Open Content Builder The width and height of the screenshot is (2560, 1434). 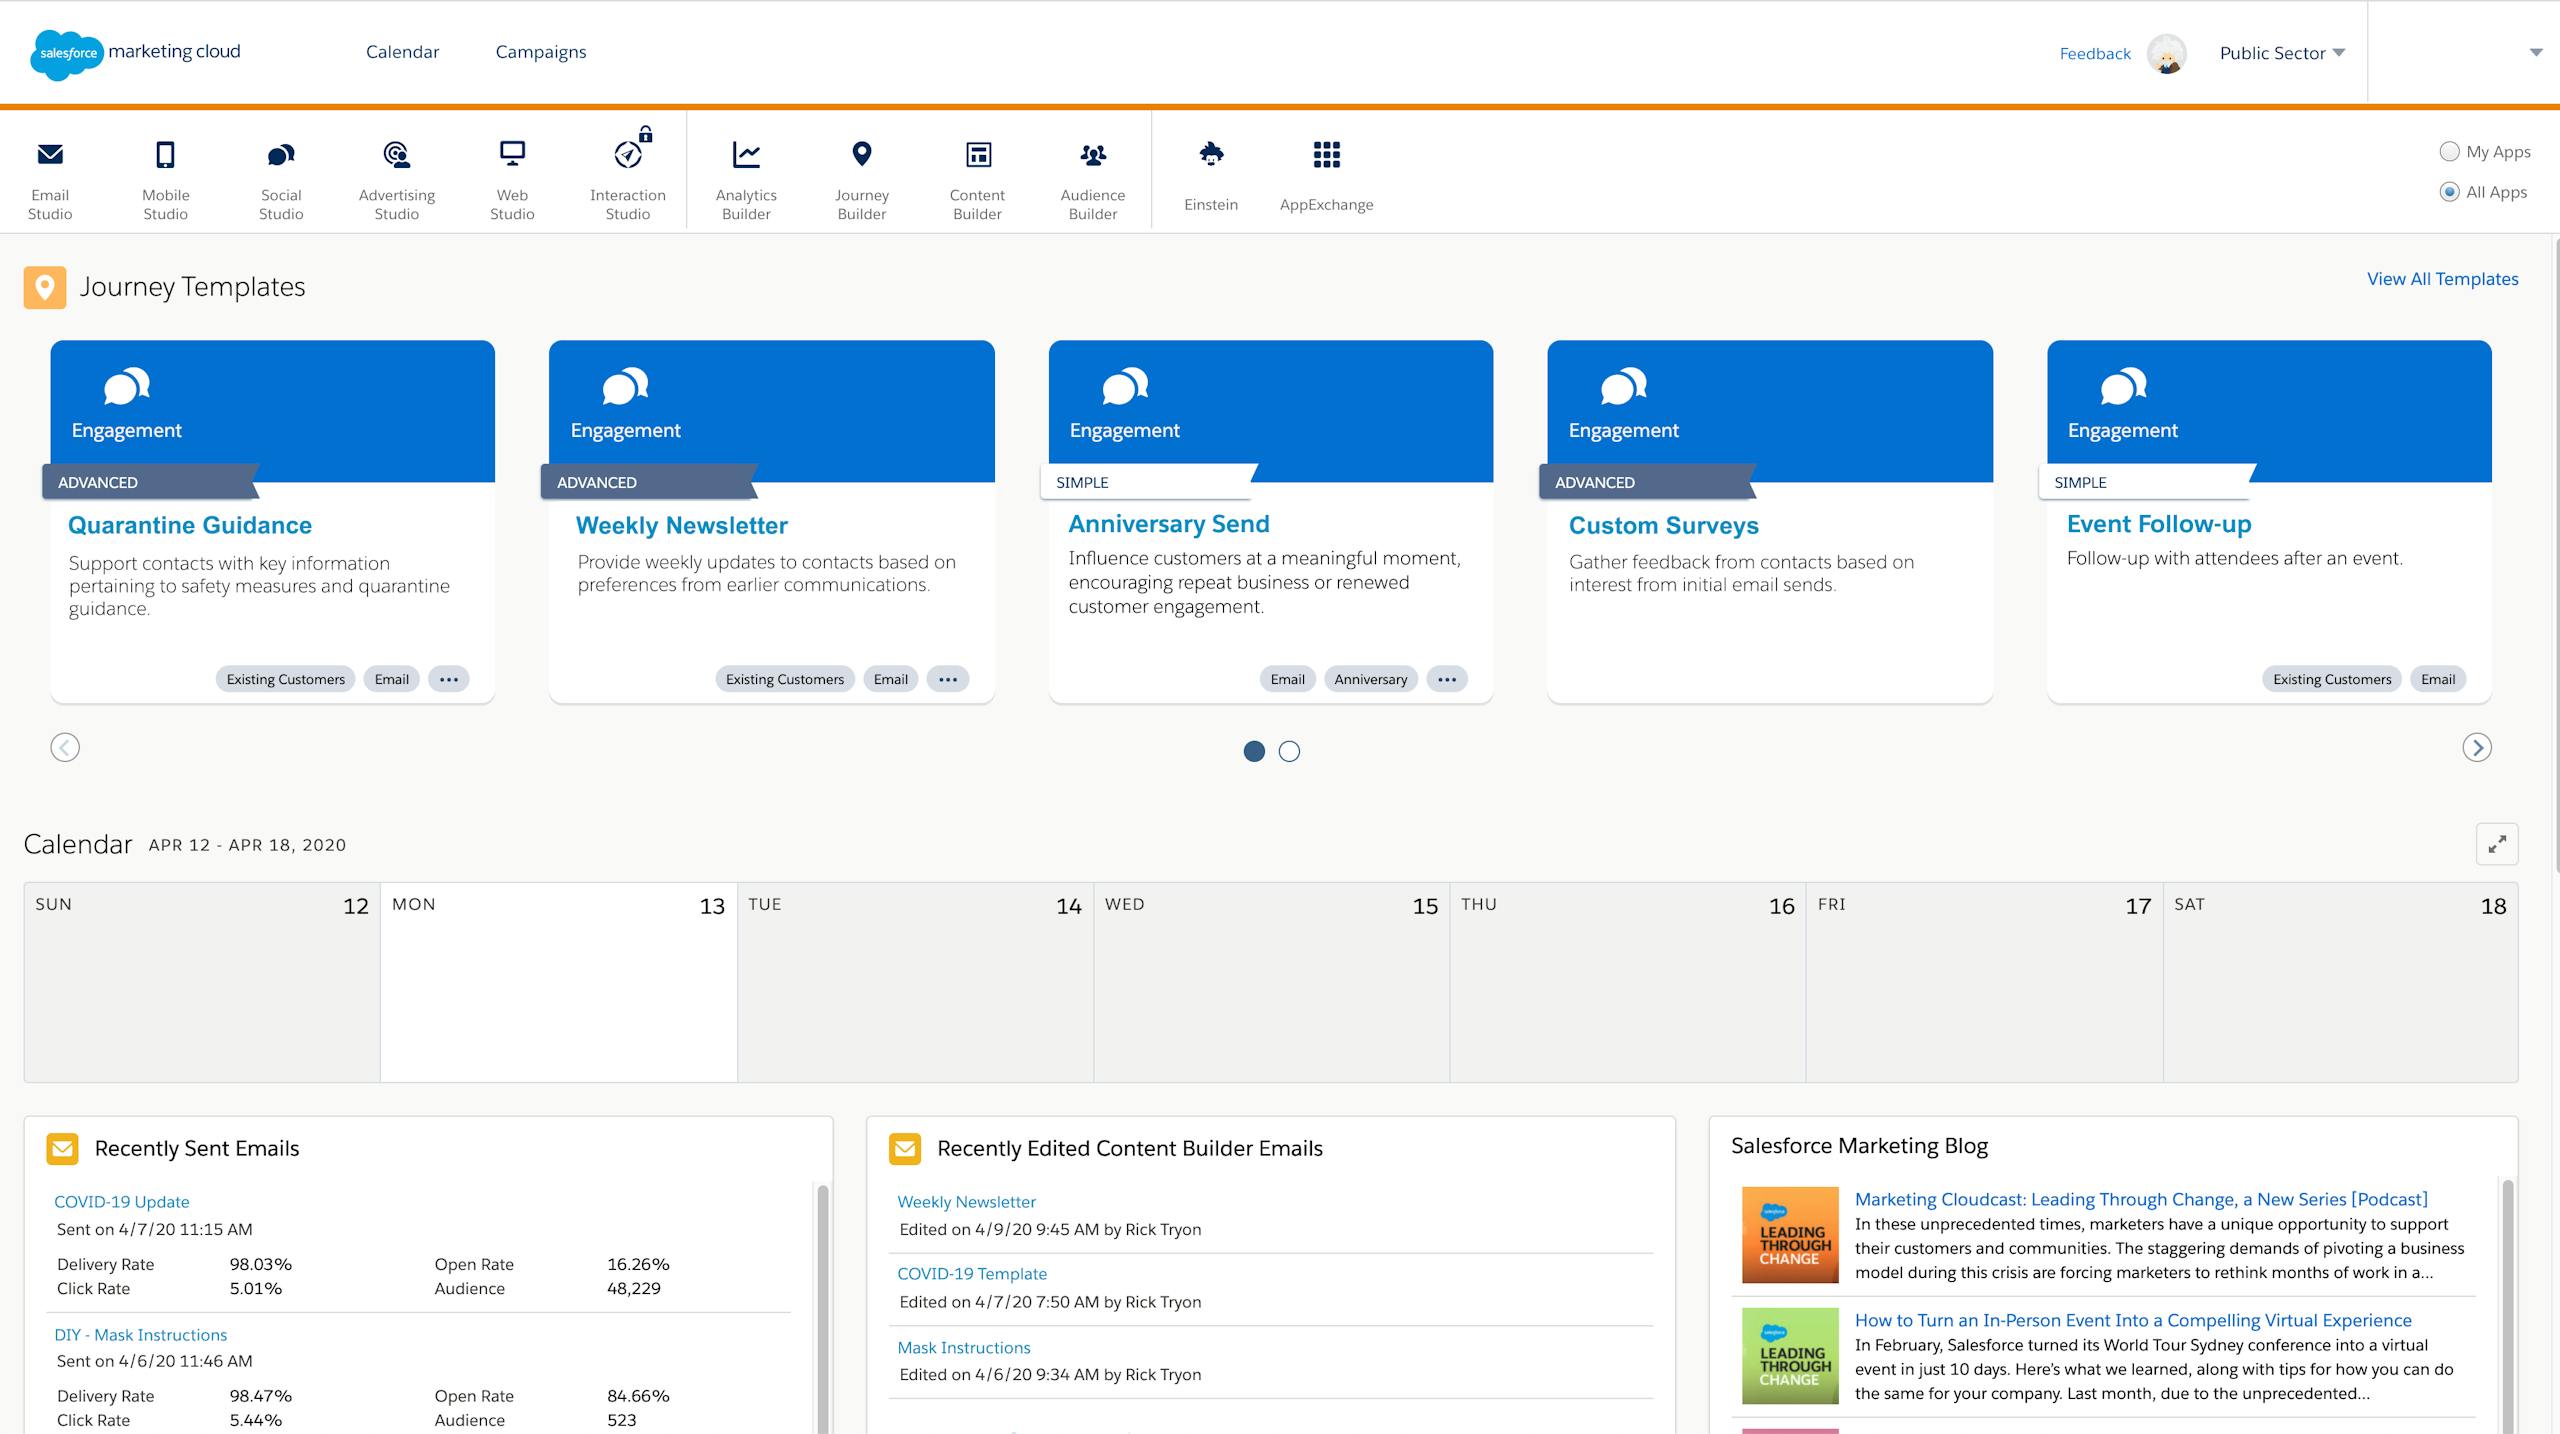(977, 178)
